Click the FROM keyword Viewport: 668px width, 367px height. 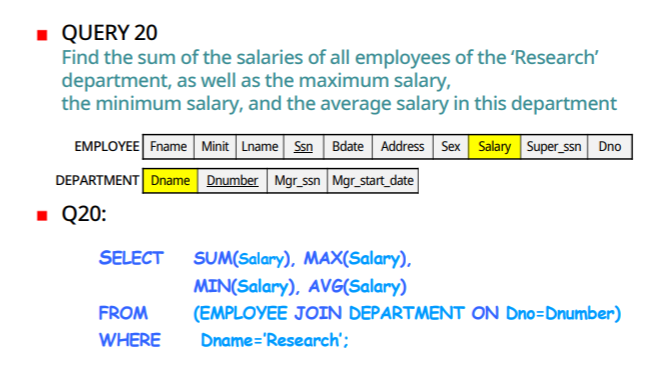[123, 313]
